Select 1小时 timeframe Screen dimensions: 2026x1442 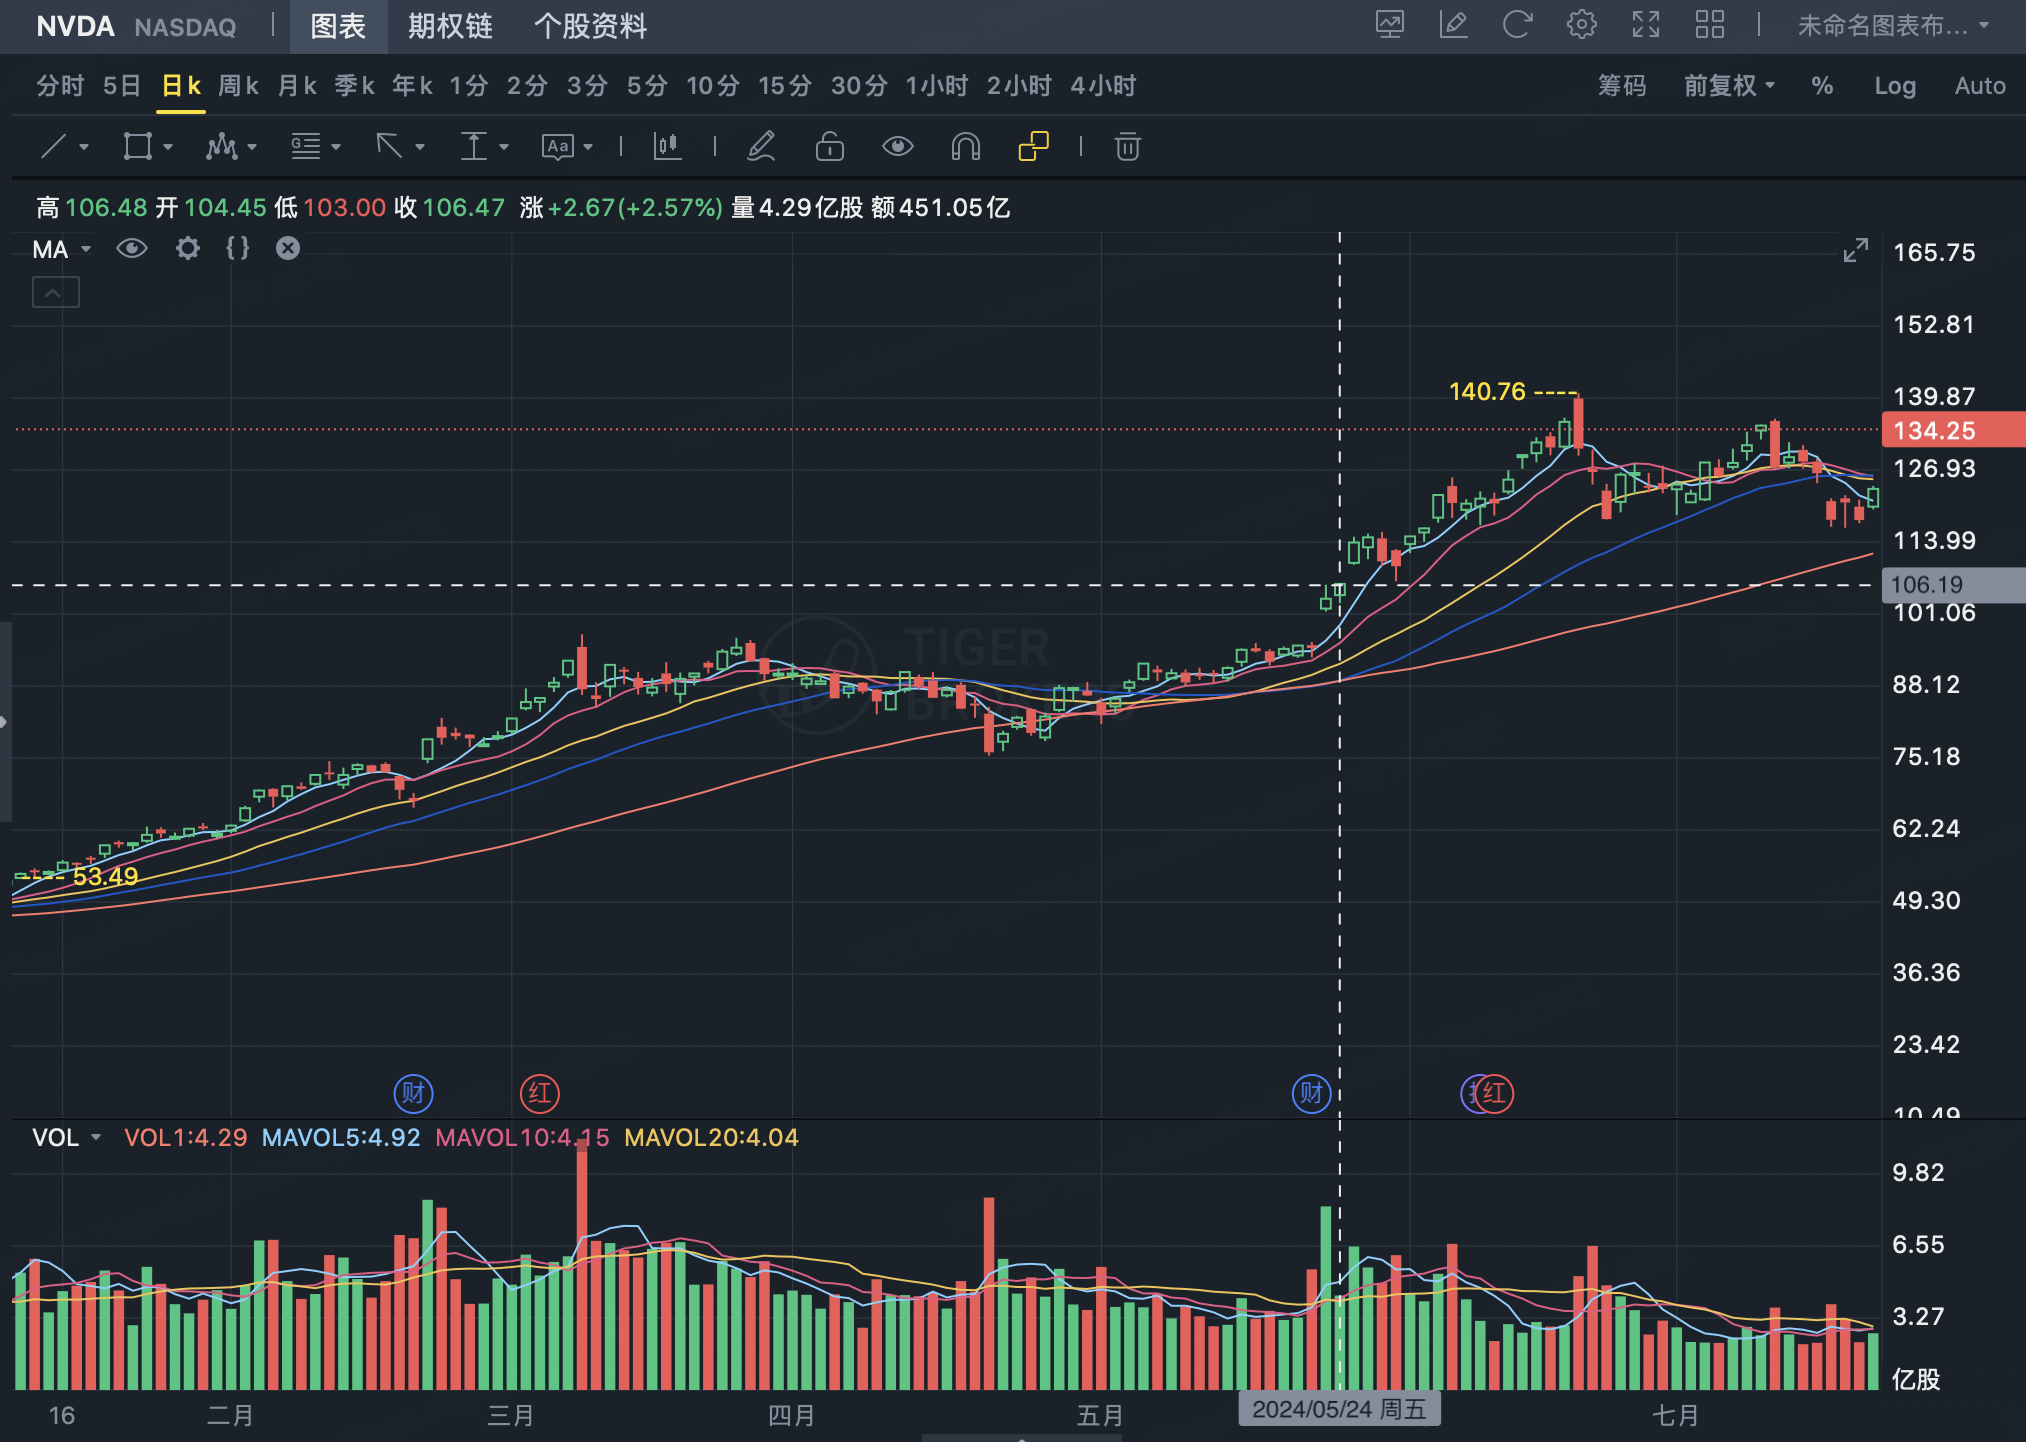pos(937,86)
